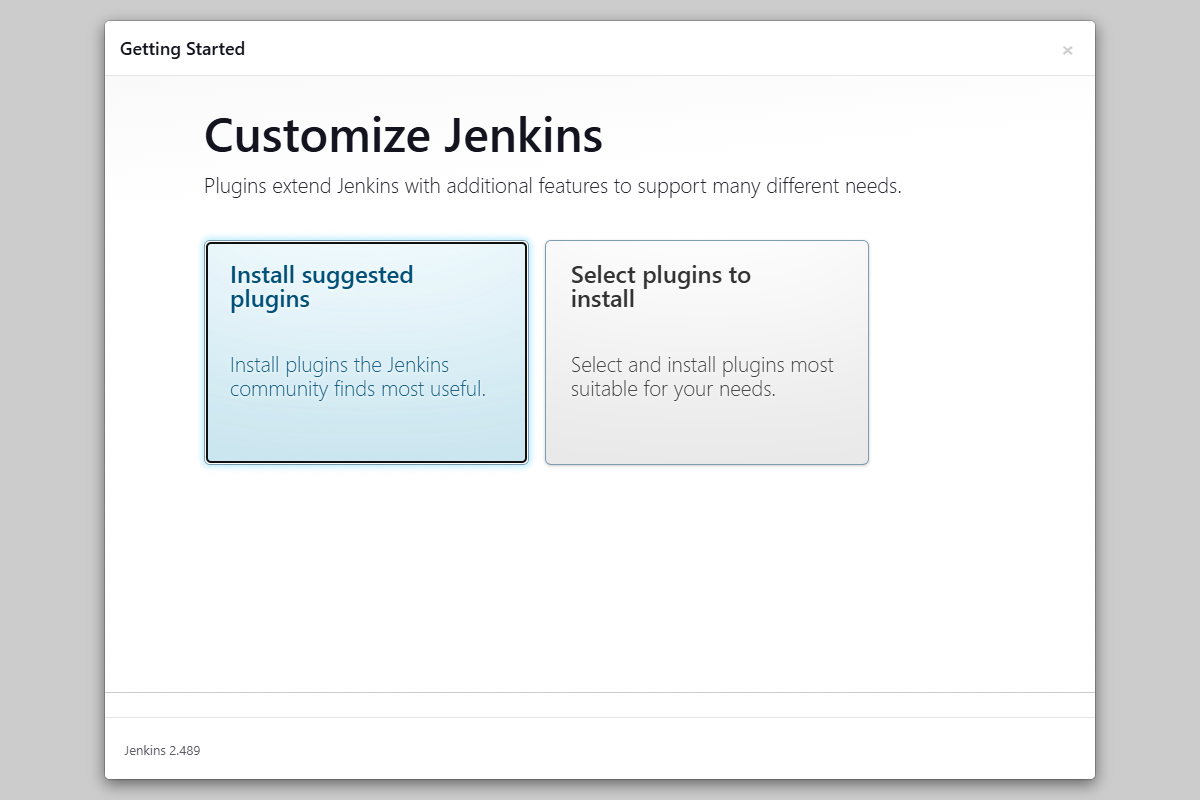
Task: Click the Select plugins to install heading
Action: pos(660,287)
